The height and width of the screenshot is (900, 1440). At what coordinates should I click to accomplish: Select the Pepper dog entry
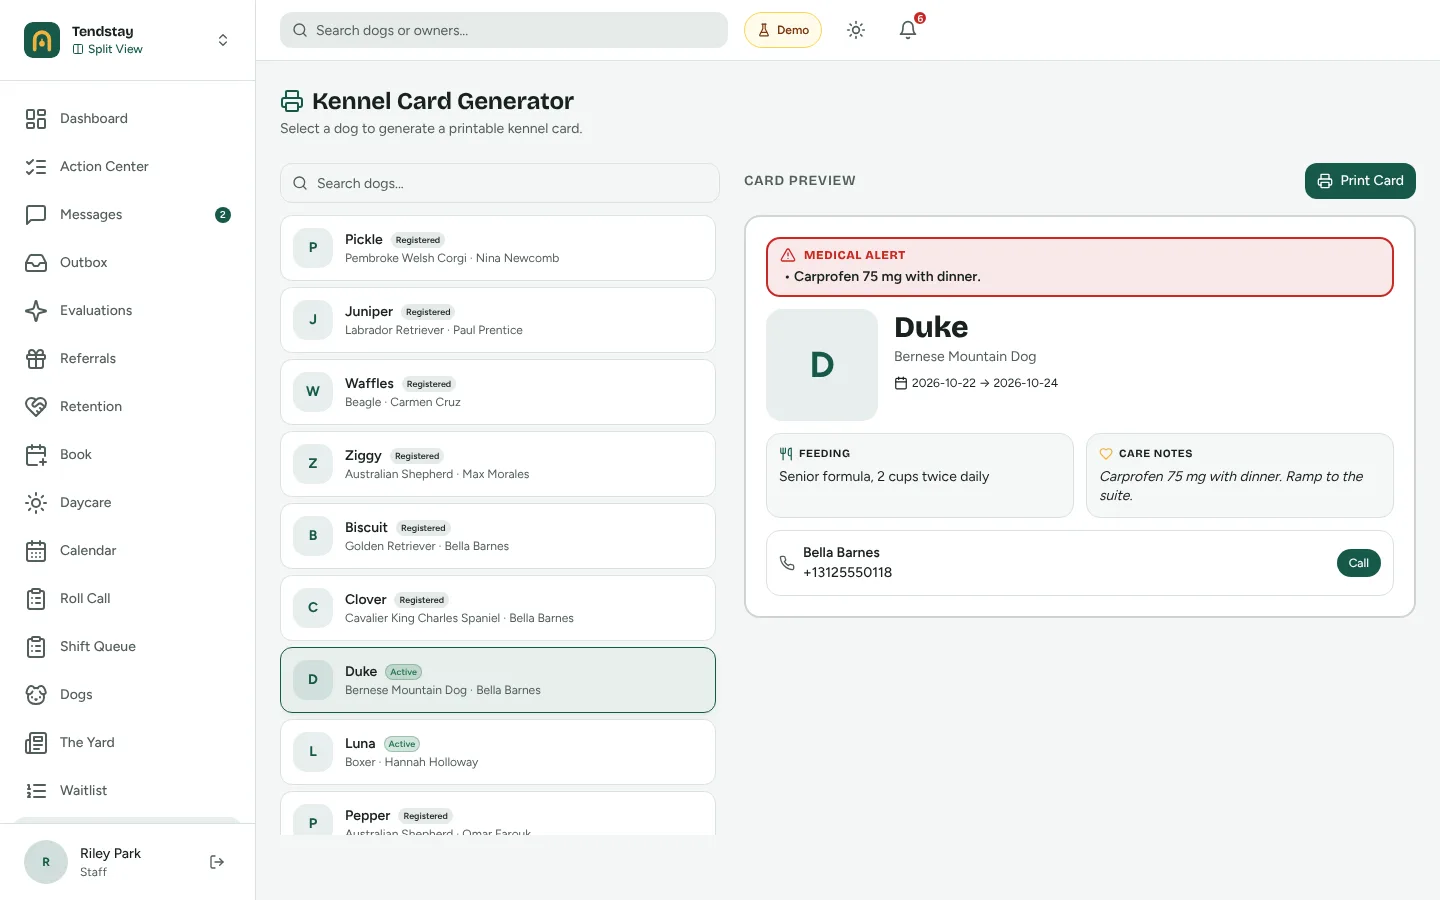498,814
